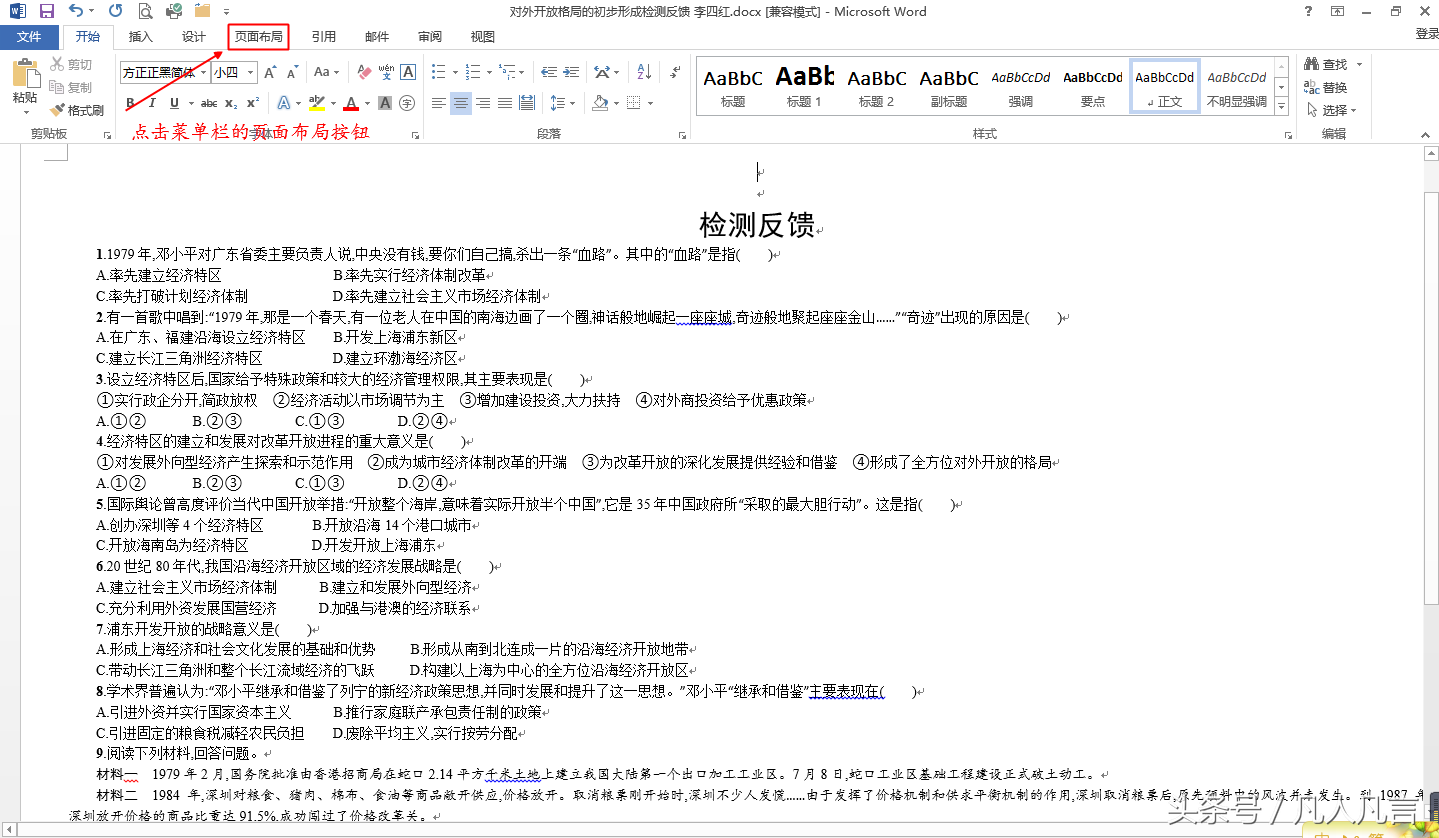Image resolution: width=1439 pixels, height=838 pixels.
Task: Open Word Help question mark
Action: (x=1310, y=11)
